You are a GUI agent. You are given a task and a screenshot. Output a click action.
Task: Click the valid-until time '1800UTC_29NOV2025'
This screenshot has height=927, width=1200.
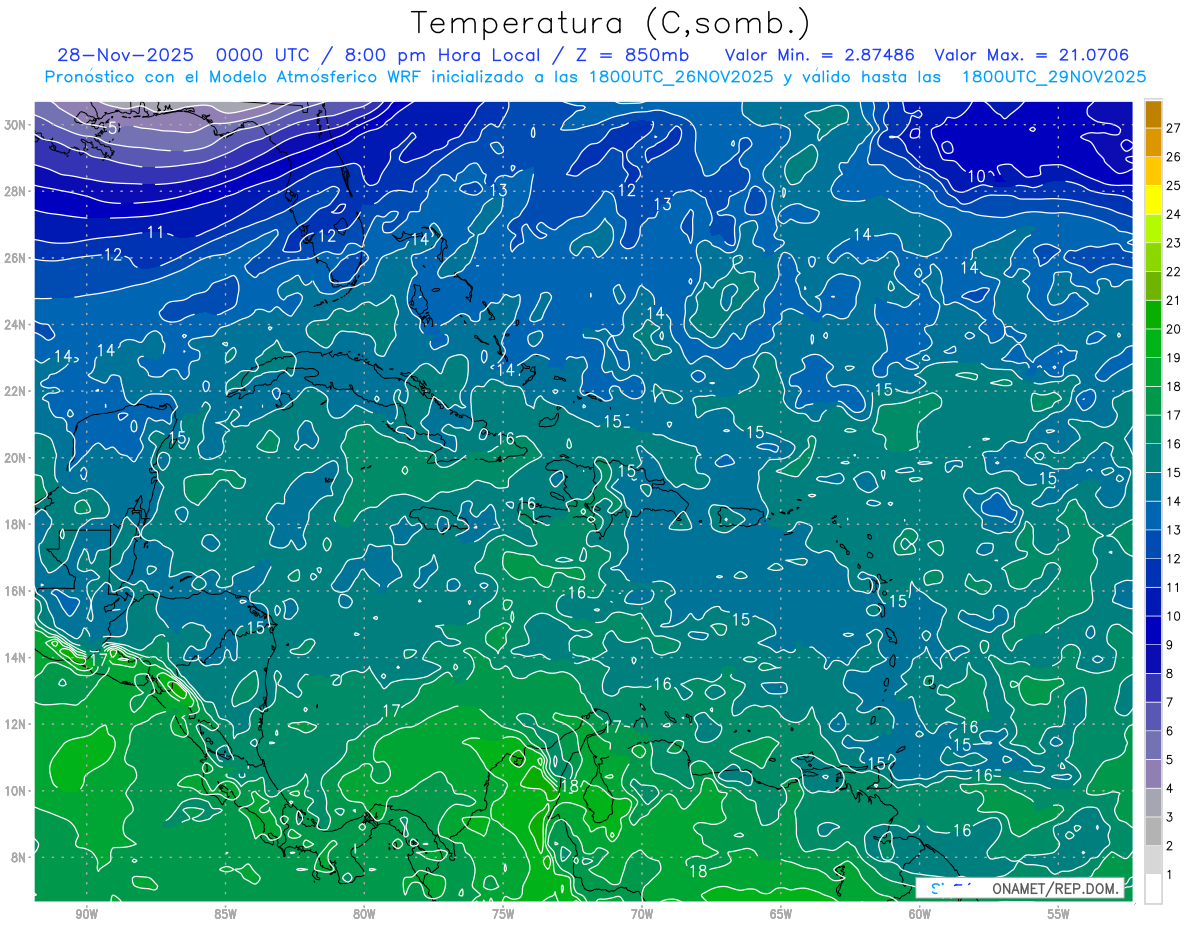(1053, 77)
